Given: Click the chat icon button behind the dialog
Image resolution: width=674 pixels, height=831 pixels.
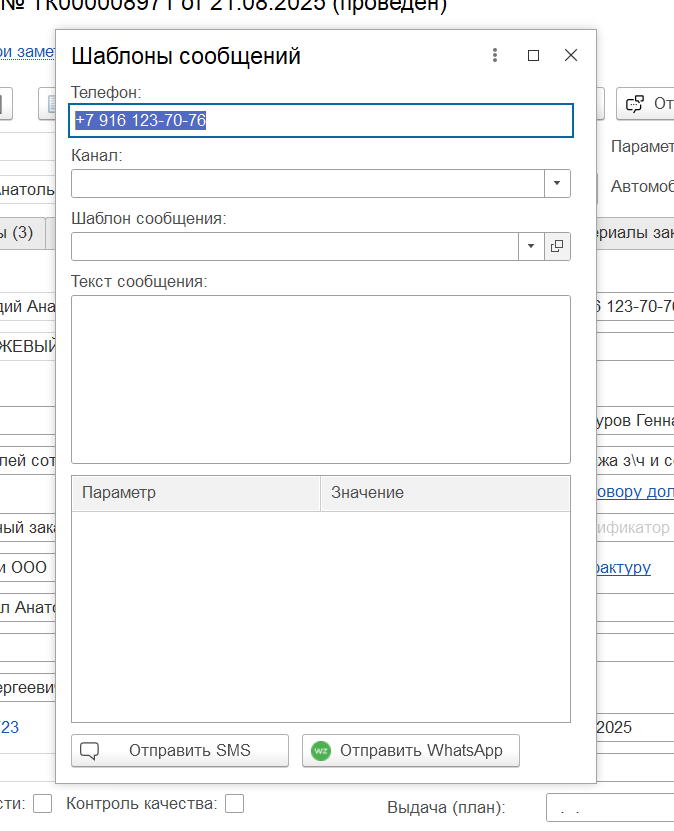Looking at the screenshot, I should tap(634, 103).
